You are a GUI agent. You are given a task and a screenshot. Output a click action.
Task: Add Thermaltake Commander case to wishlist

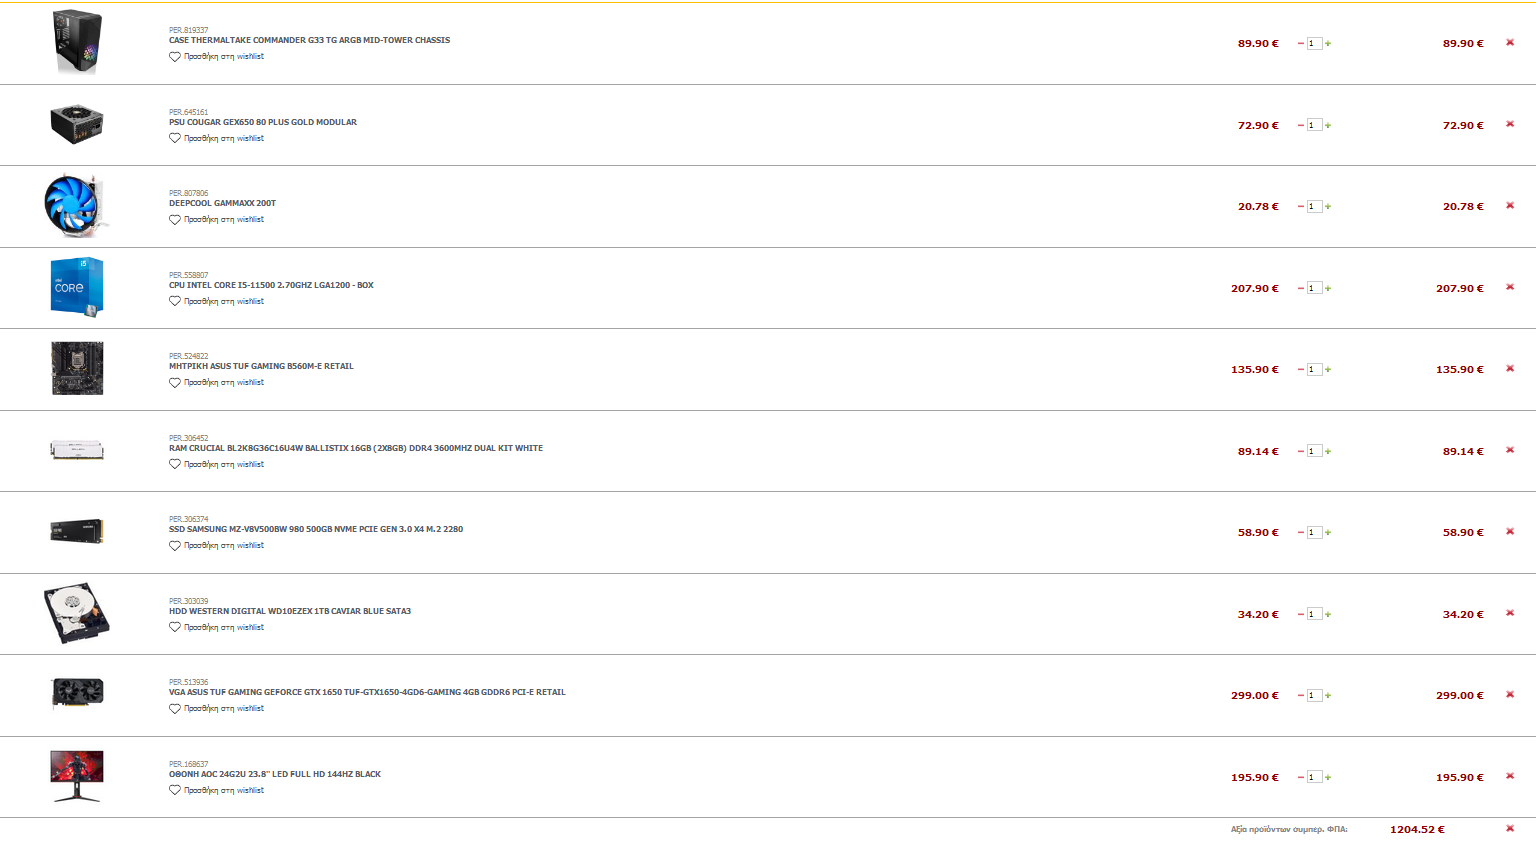(x=216, y=57)
